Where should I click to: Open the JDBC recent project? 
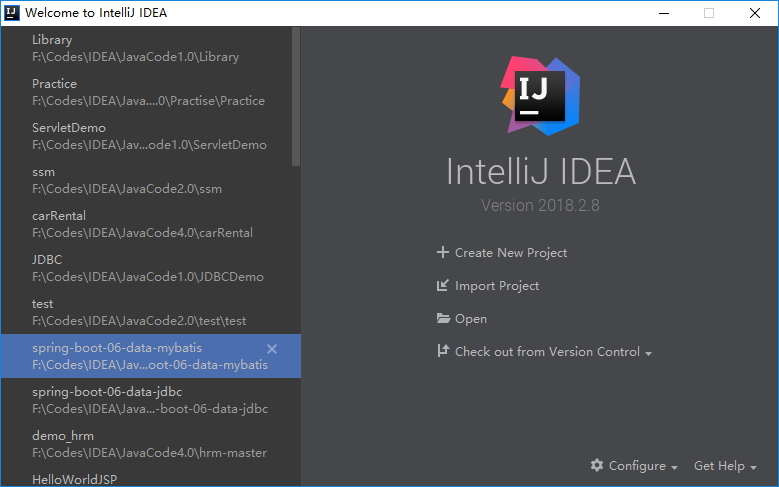(151, 268)
